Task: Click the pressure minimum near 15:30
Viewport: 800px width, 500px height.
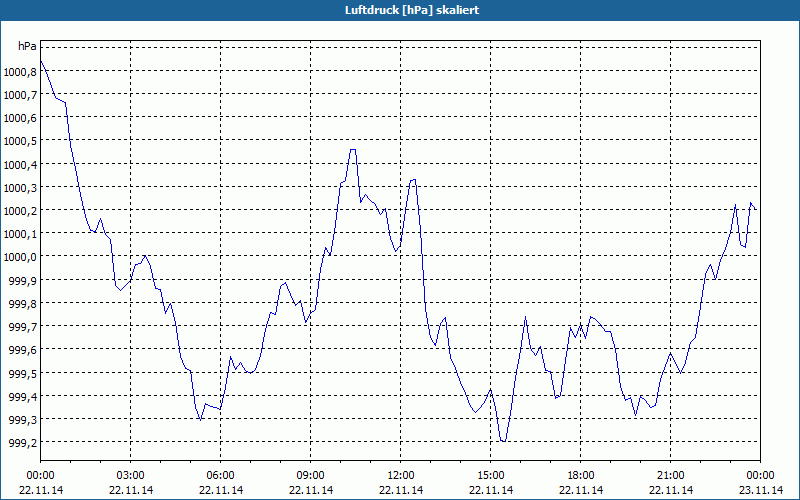Action: click(504, 441)
